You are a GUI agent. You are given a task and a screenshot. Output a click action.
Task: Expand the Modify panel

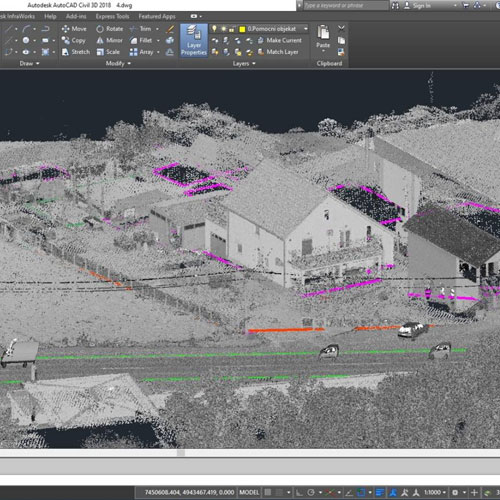pos(118,63)
